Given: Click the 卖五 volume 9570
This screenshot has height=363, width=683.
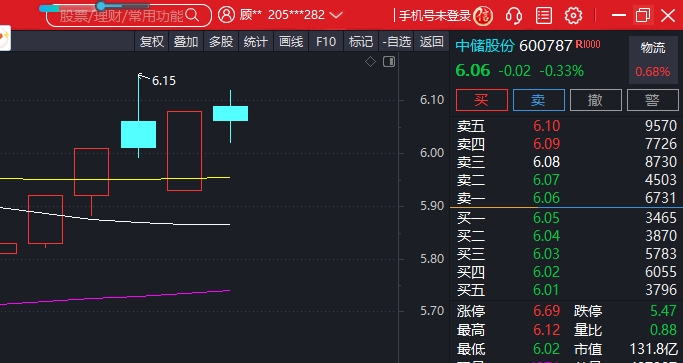Looking at the screenshot, I should [661, 126].
